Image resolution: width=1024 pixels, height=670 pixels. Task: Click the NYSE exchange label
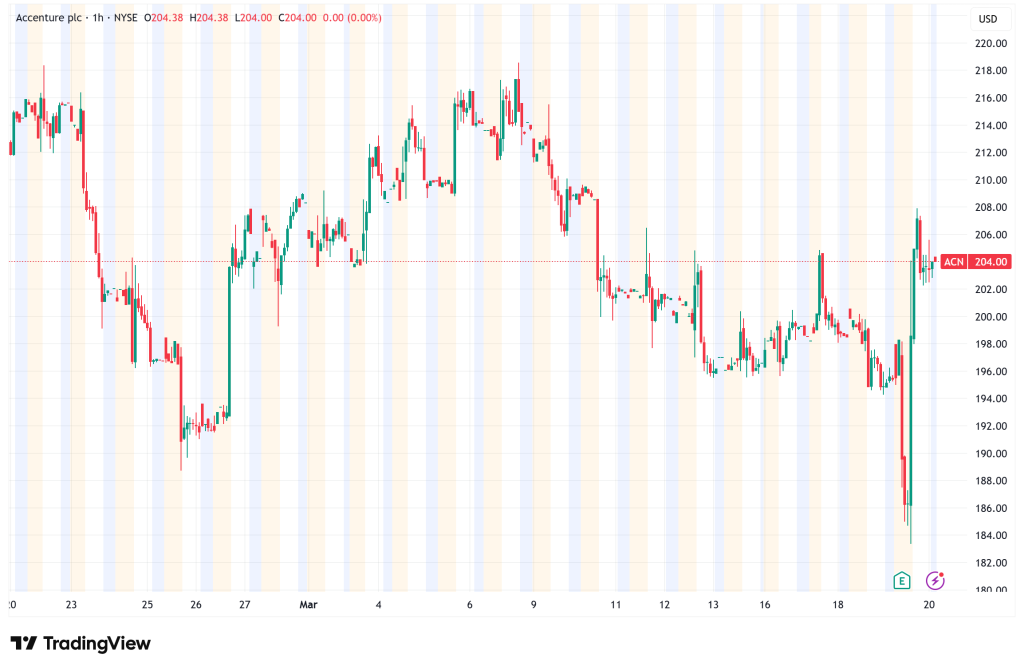pos(126,17)
